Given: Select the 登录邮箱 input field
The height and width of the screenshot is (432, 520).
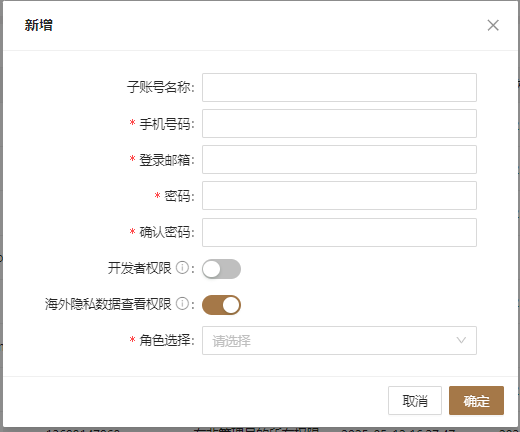Looking at the screenshot, I should [x=339, y=159].
